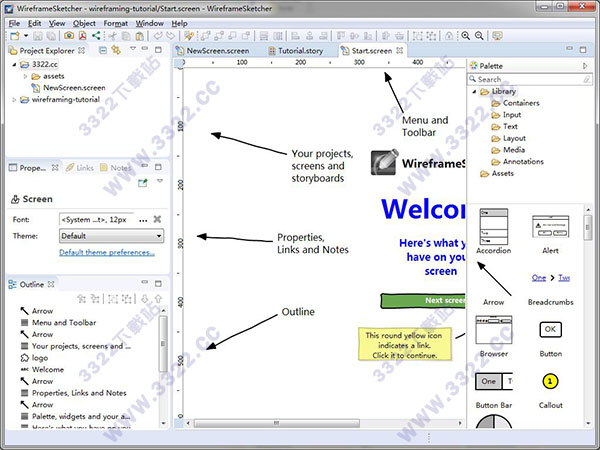Click Collapse All in Project Explorer
This screenshot has width=600, height=450.
tap(103, 50)
